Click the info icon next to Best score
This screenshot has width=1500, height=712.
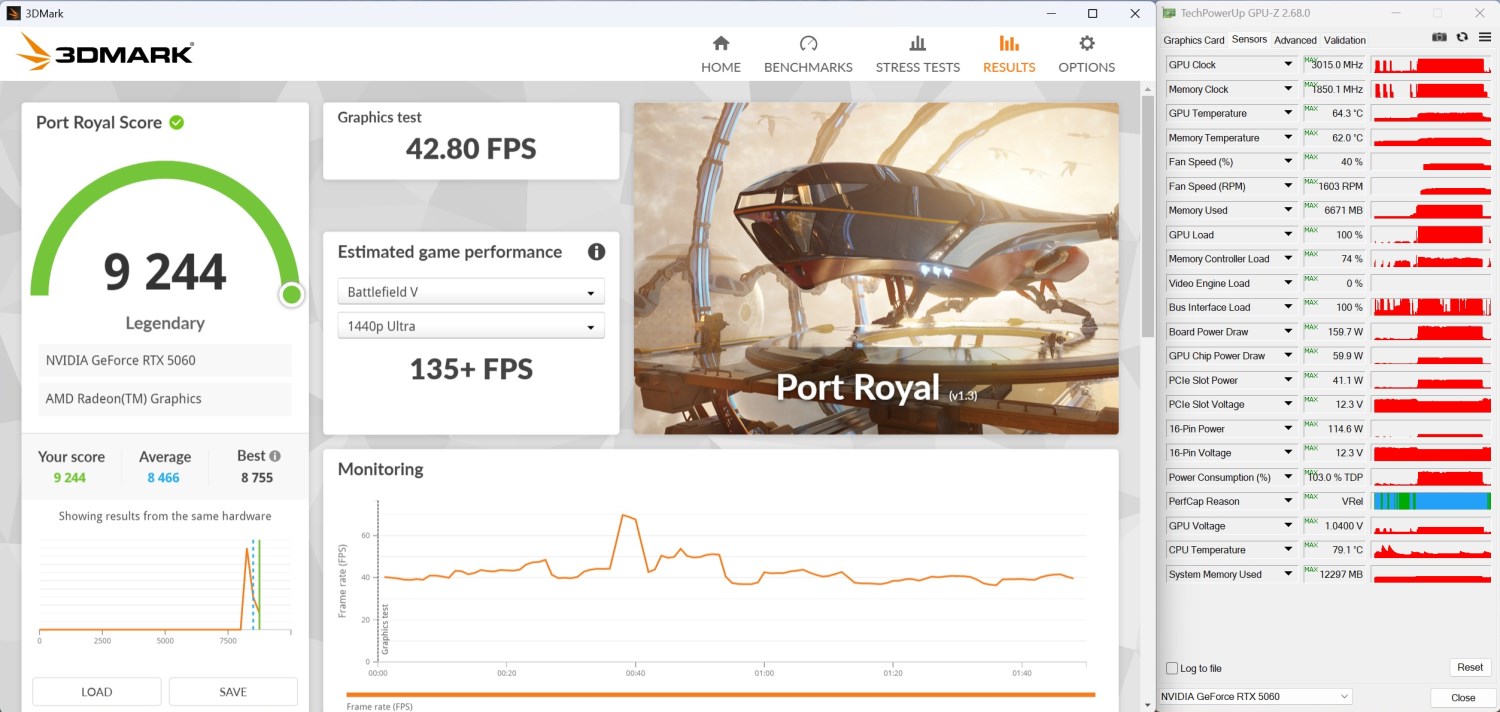275,456
